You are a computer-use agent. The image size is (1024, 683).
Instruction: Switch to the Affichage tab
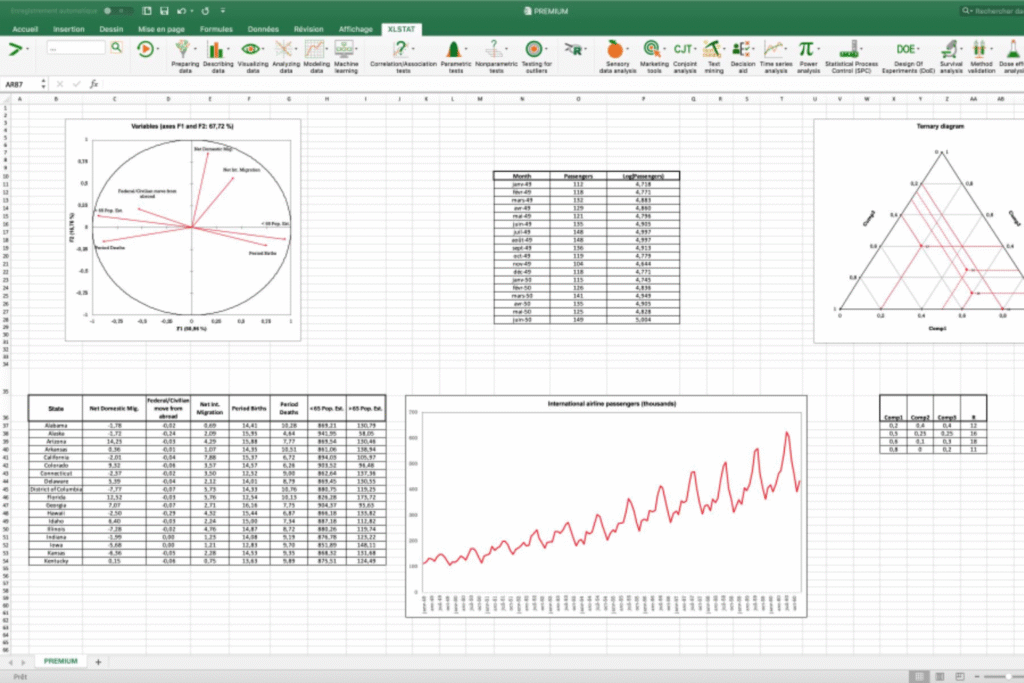(x=355, y=29)
